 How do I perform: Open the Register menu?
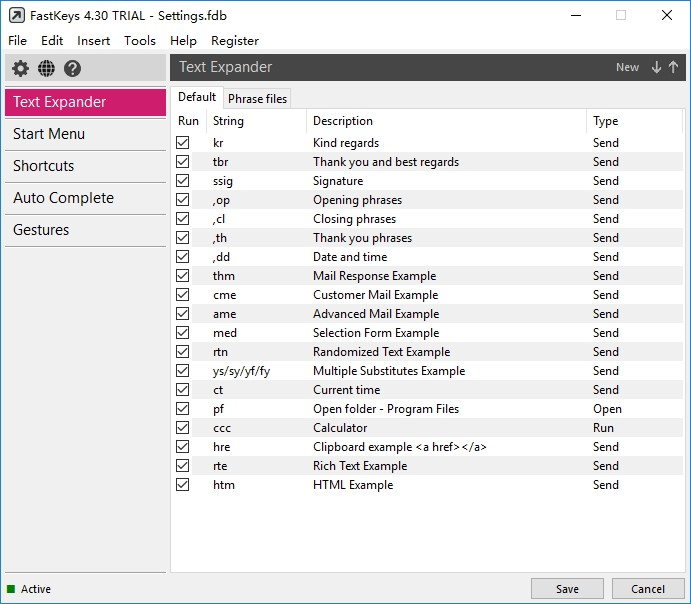pyautogui.click(x=235, y=41)
